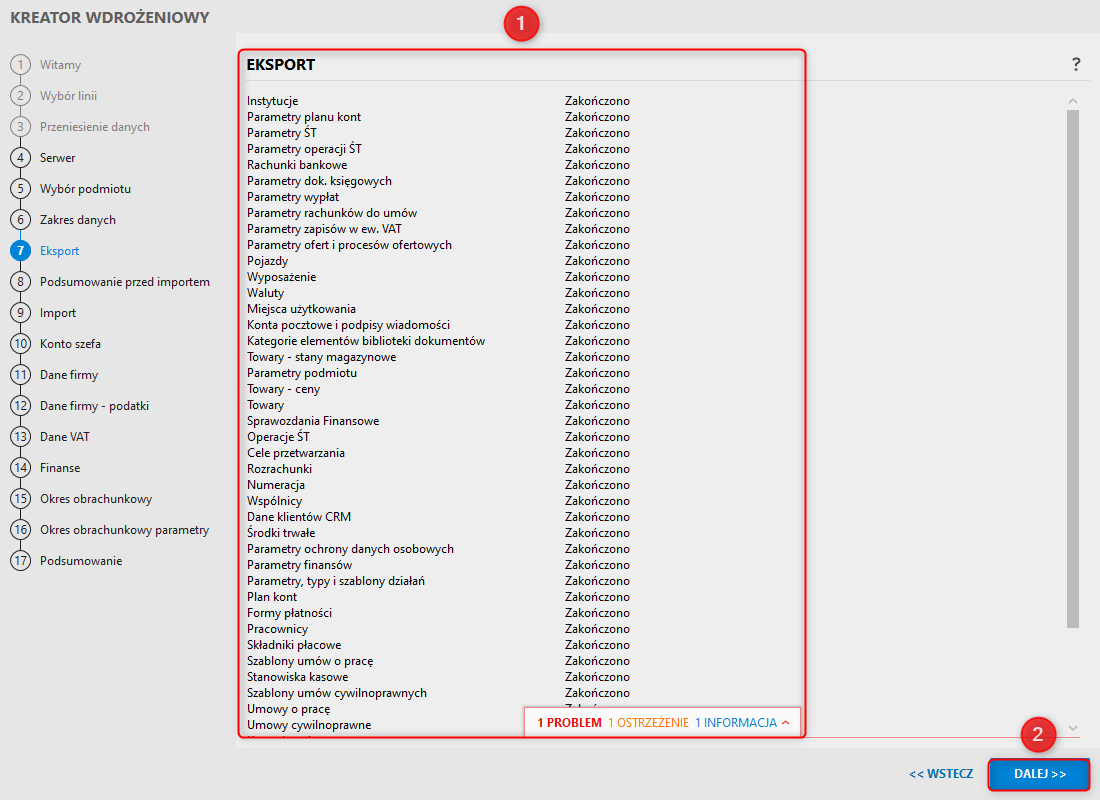Screen dimensions: 1100x800
Task: Show the 1 PROBLEM message
Action: tap(570, 723)
